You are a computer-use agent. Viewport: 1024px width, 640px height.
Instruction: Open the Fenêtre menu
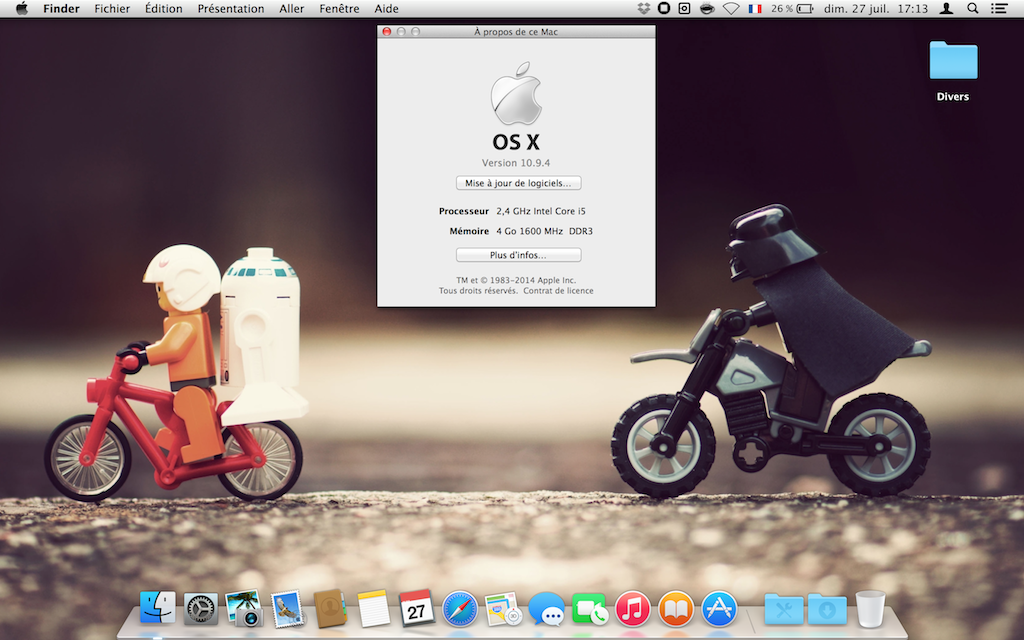click(x=339, y=8)
